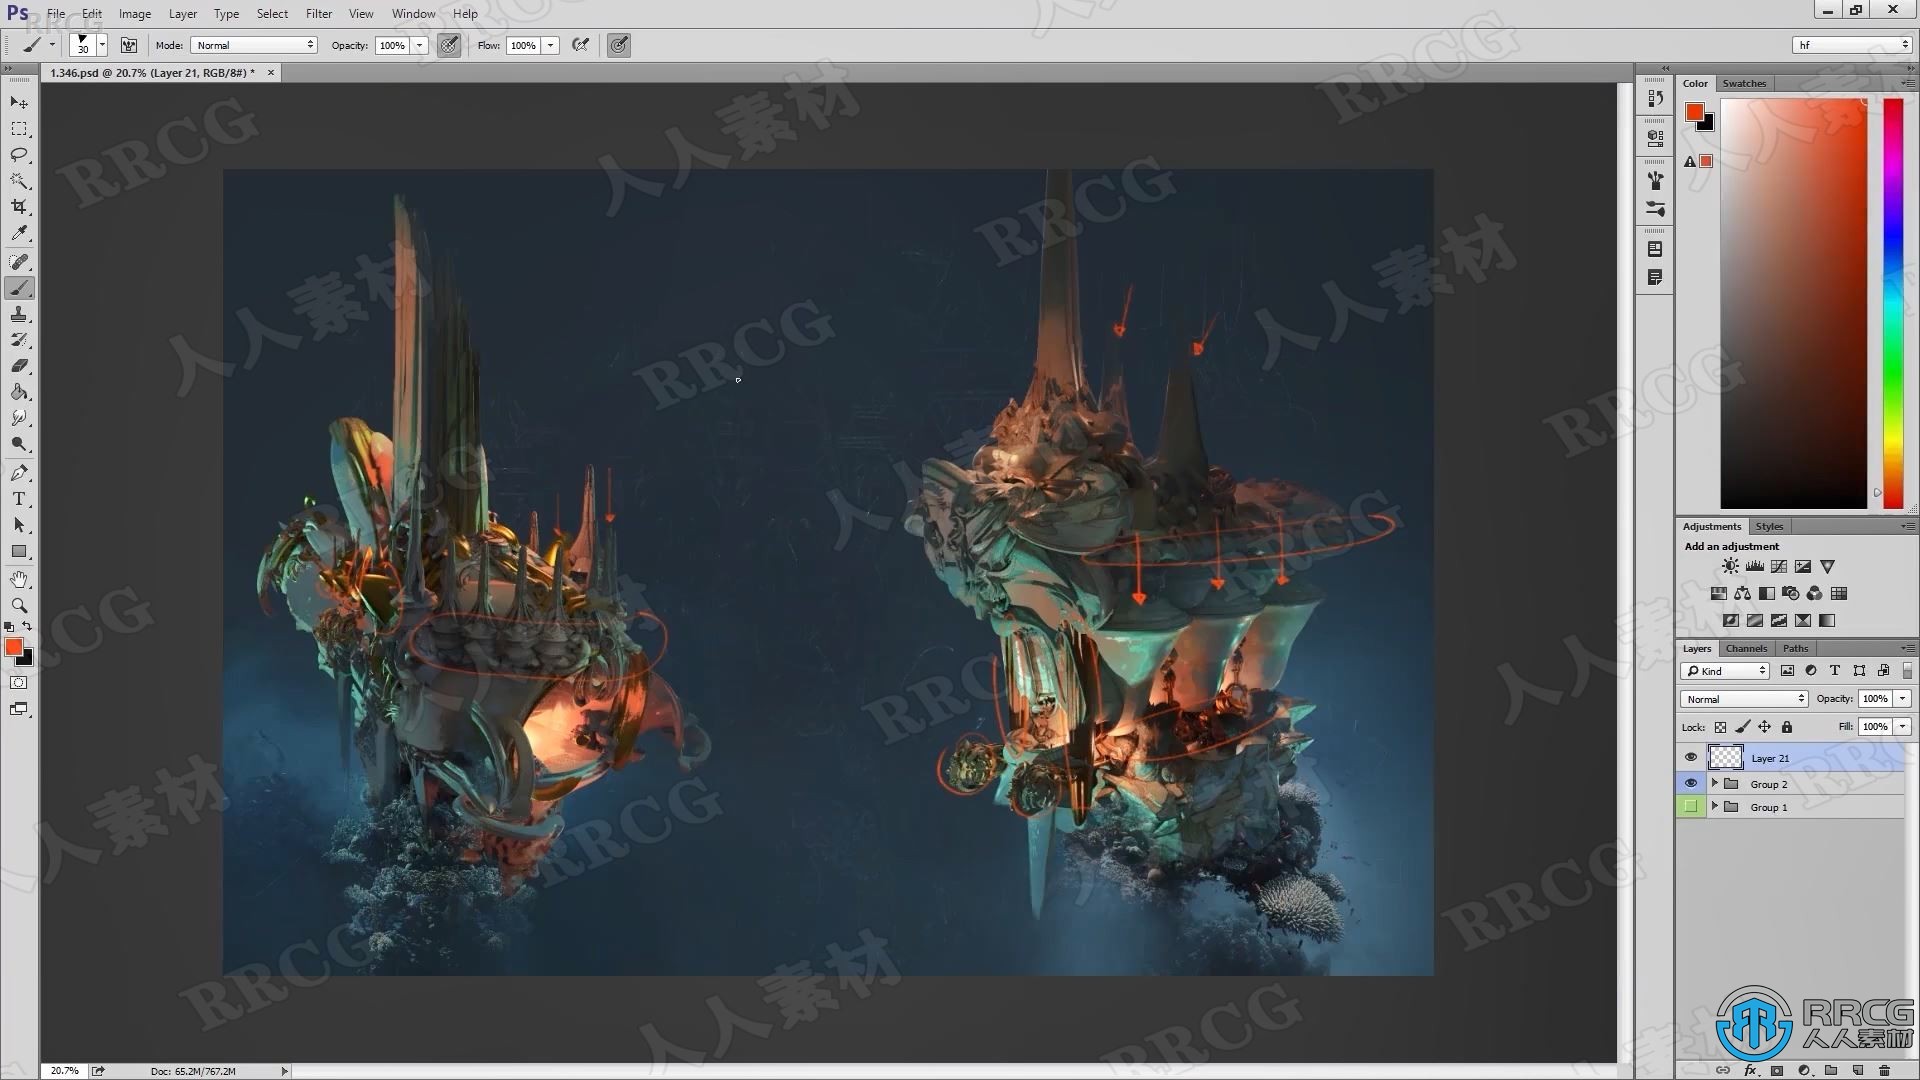Screen dimensions: 1920x1080
Task: Select the History Brush tool
Action: click(19, 340)
